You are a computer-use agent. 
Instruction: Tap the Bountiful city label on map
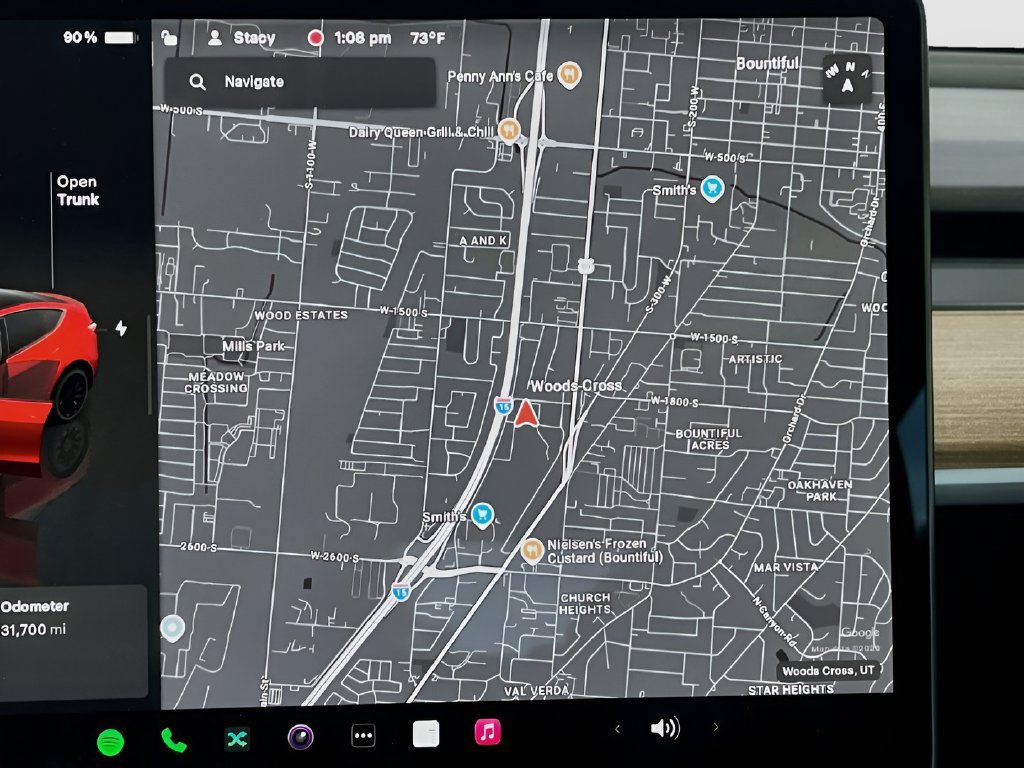(767, 63)
